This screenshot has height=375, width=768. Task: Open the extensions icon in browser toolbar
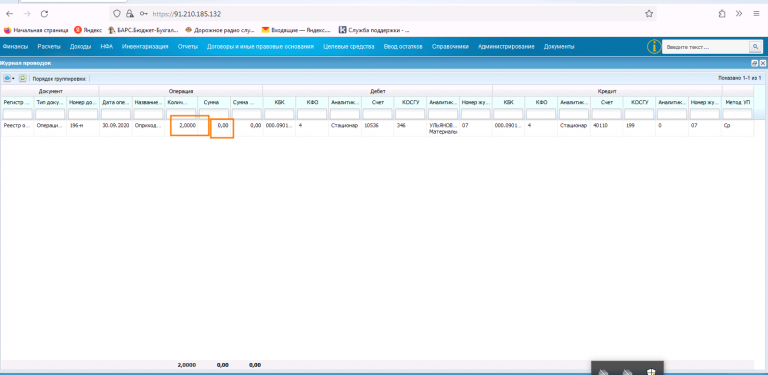[x=721, y=14]
